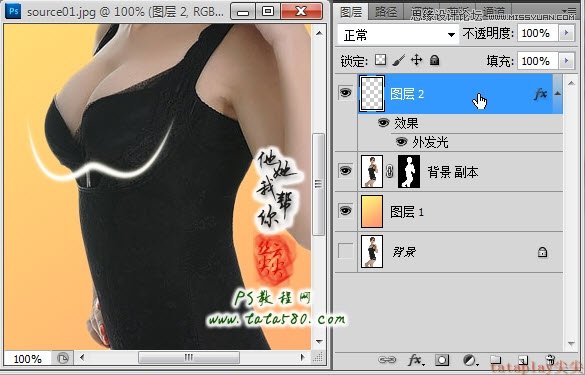The width and height of the screenshot is (585, 375).
Task: Click the document scroll left arrow
Action: tap(82, 358)
